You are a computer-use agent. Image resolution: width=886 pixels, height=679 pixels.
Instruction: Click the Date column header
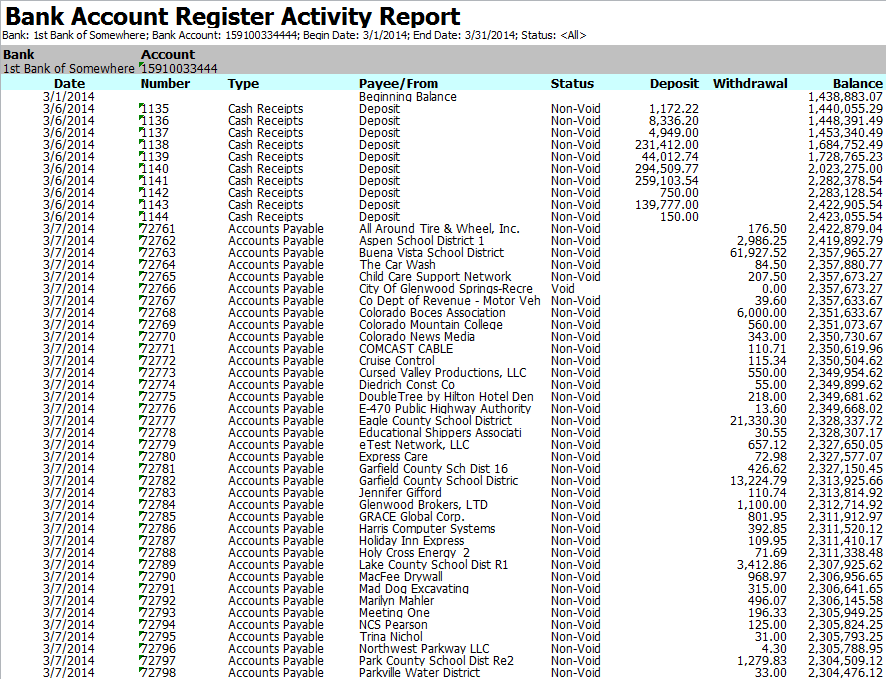point(70,84)
